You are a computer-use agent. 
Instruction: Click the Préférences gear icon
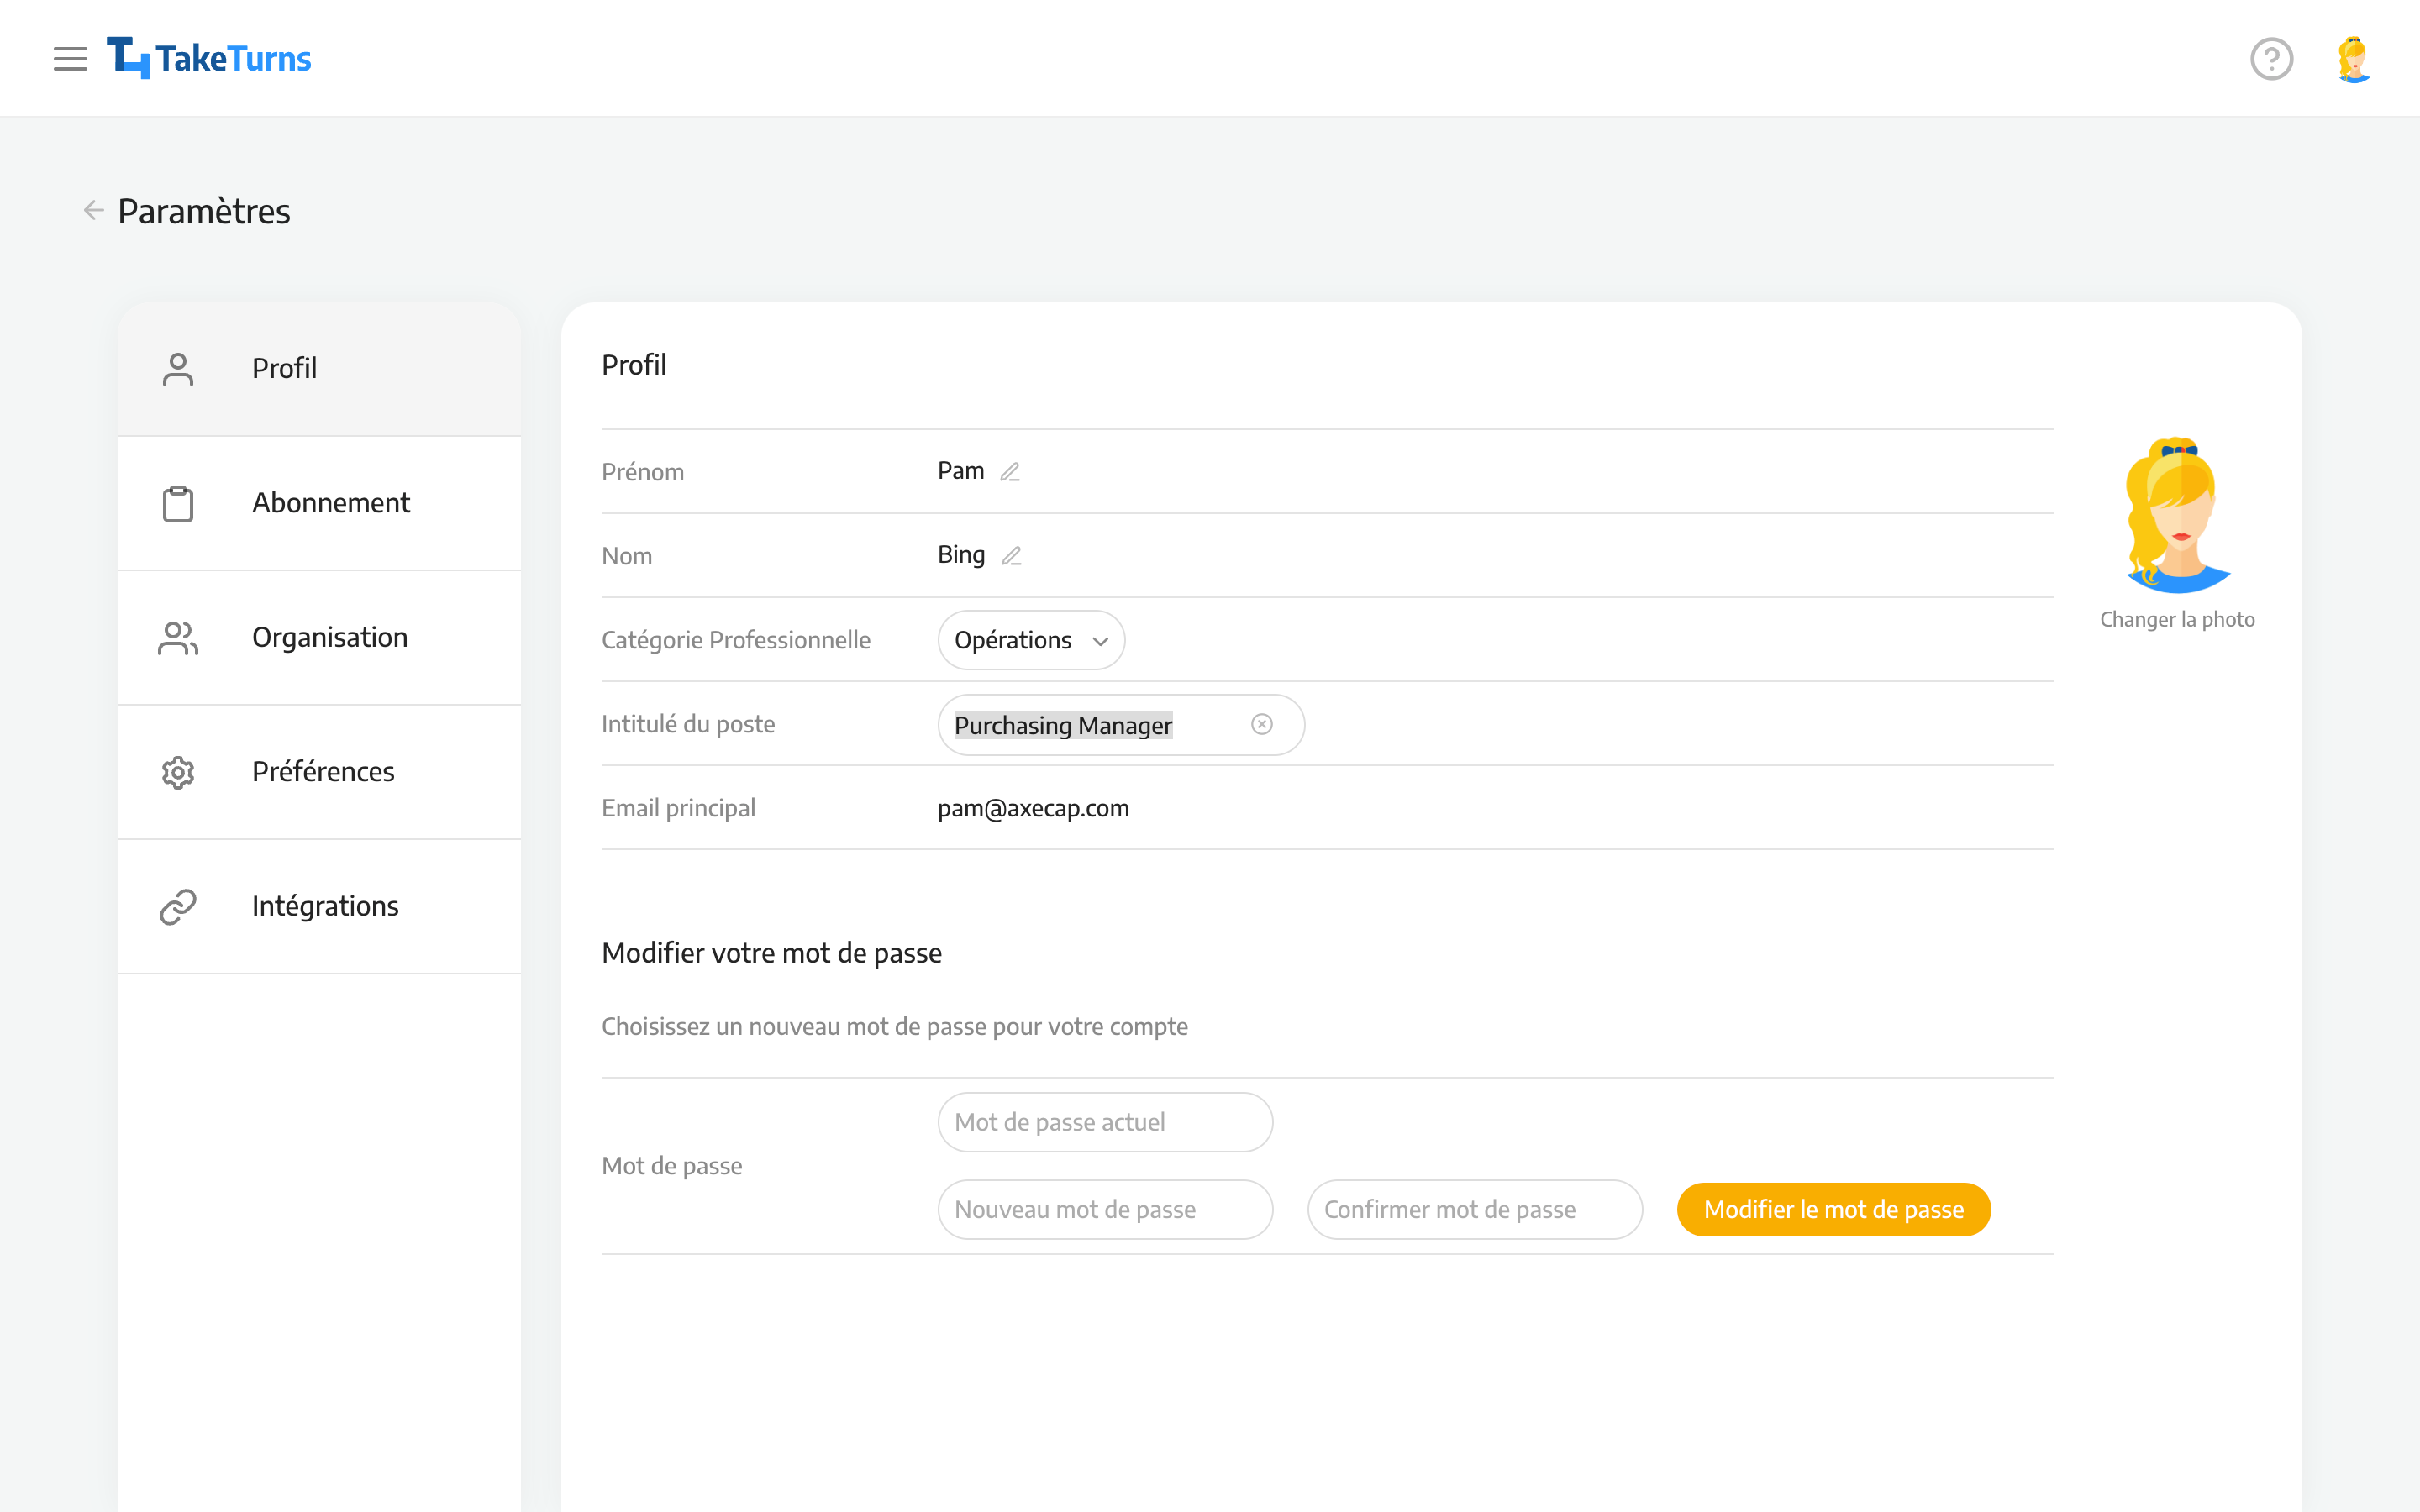[177, 770]
